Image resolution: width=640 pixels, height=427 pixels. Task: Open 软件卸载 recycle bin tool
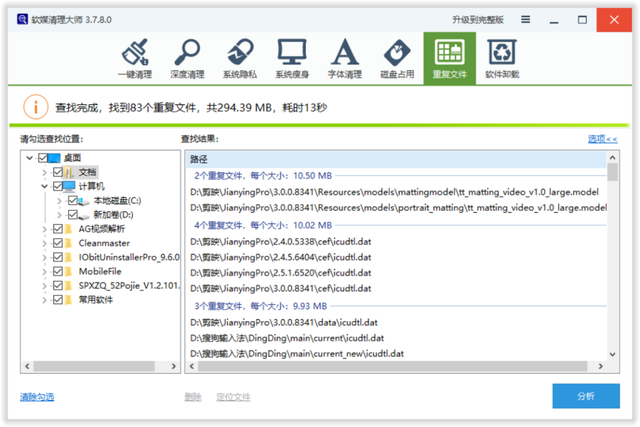(x=502, y=58)
